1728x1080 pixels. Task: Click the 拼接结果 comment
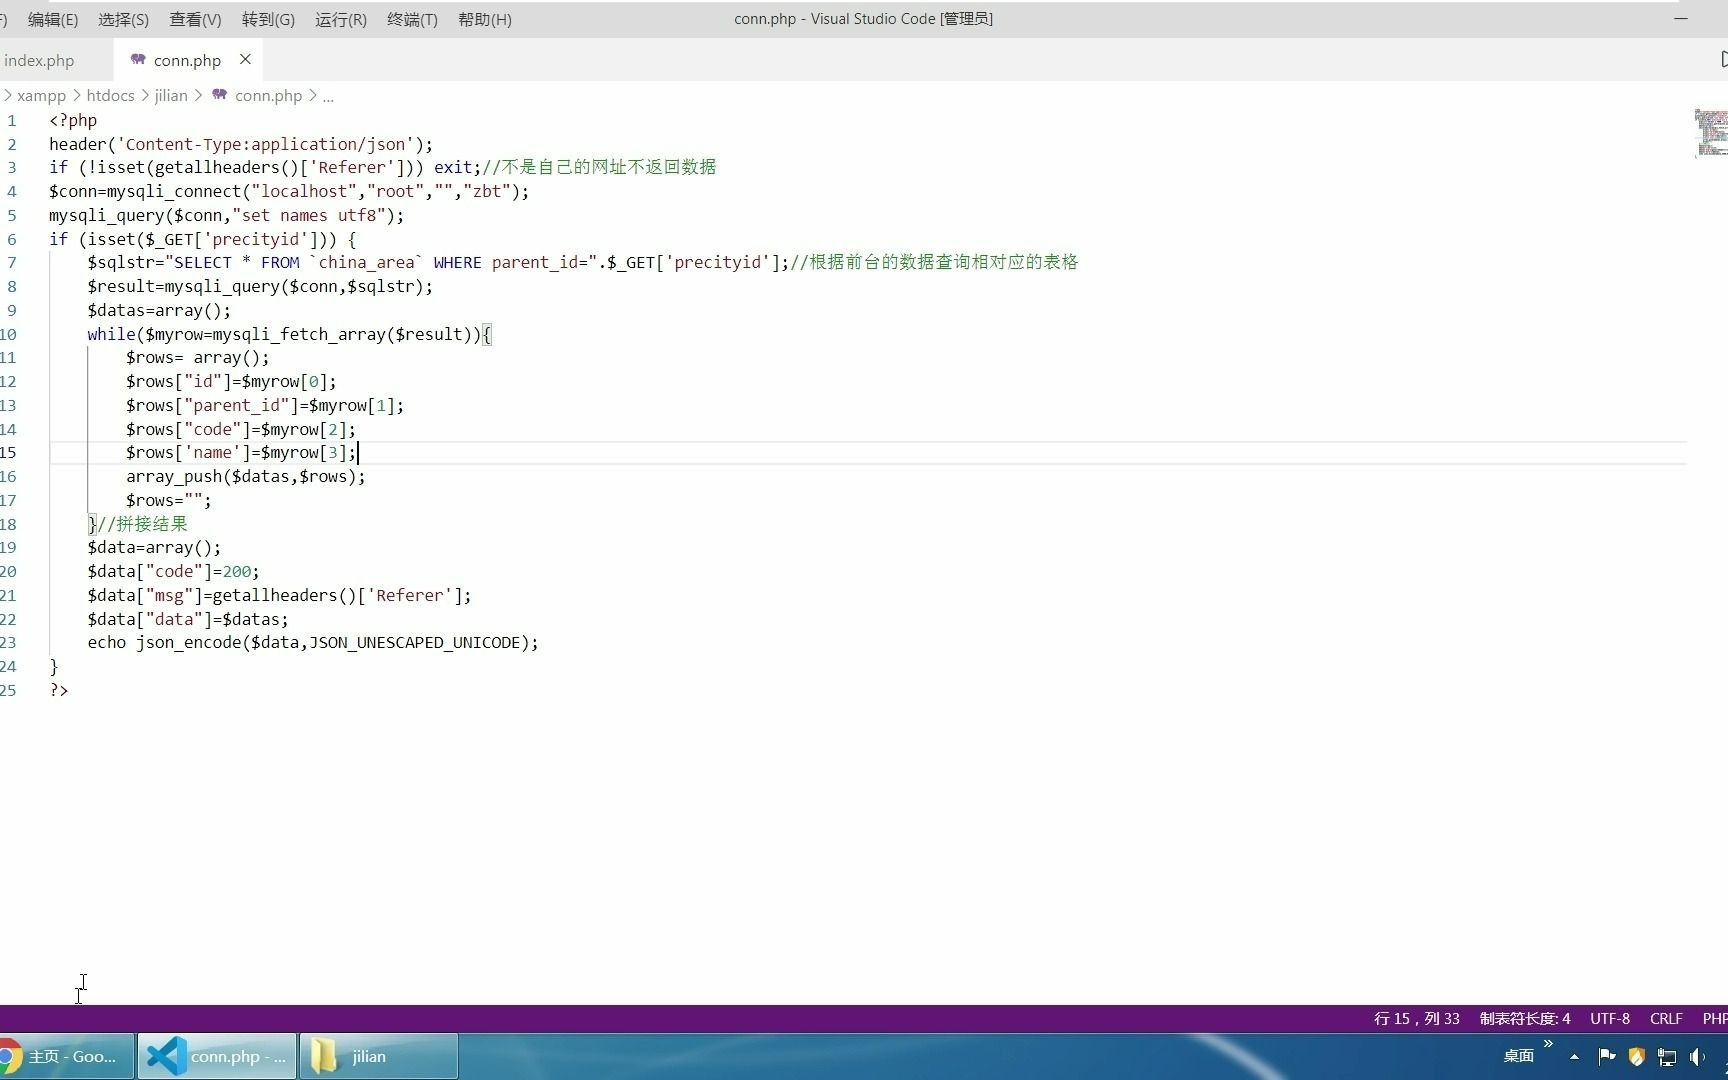tap(142, 524)
